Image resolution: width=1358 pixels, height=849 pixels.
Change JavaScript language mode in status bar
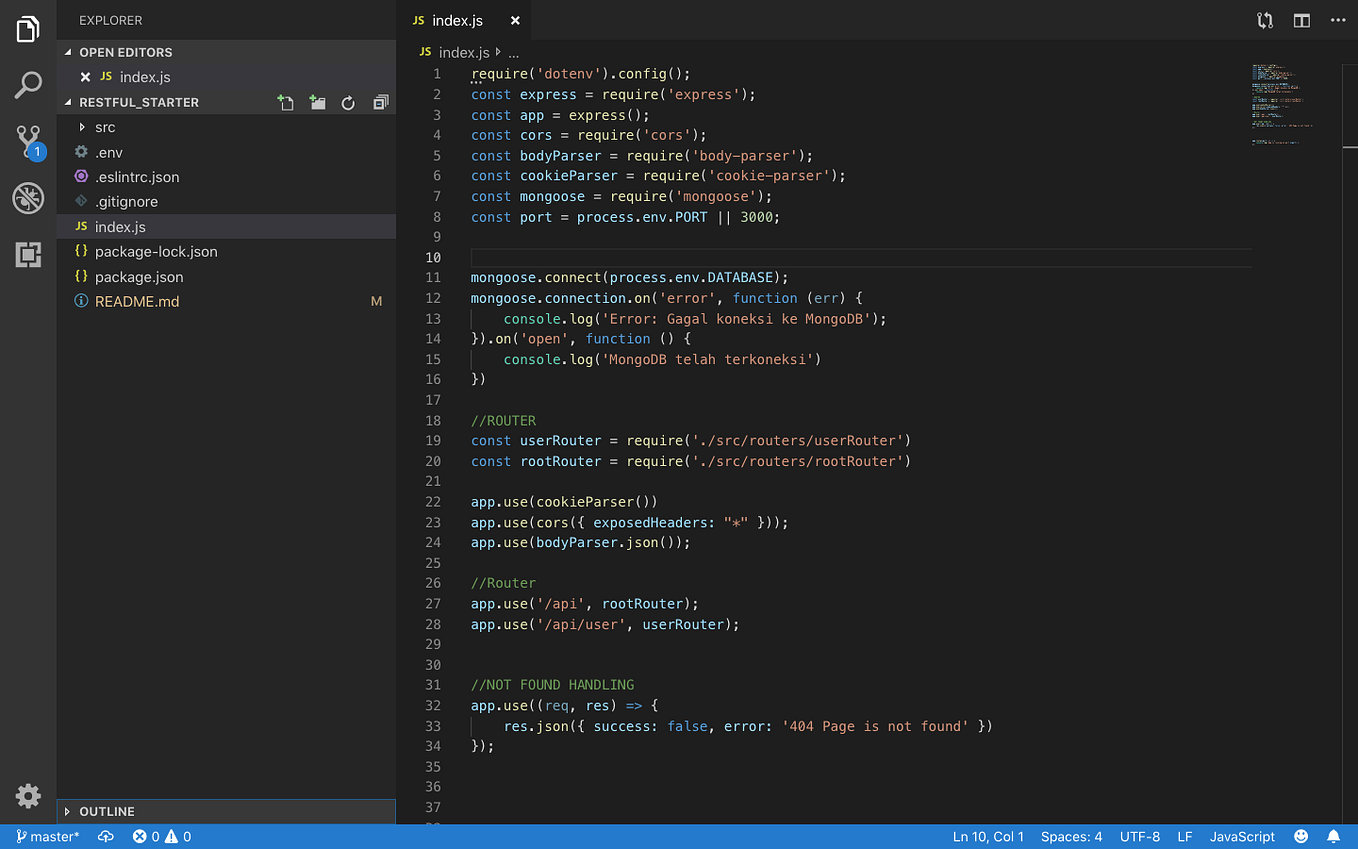(1242, 837)
